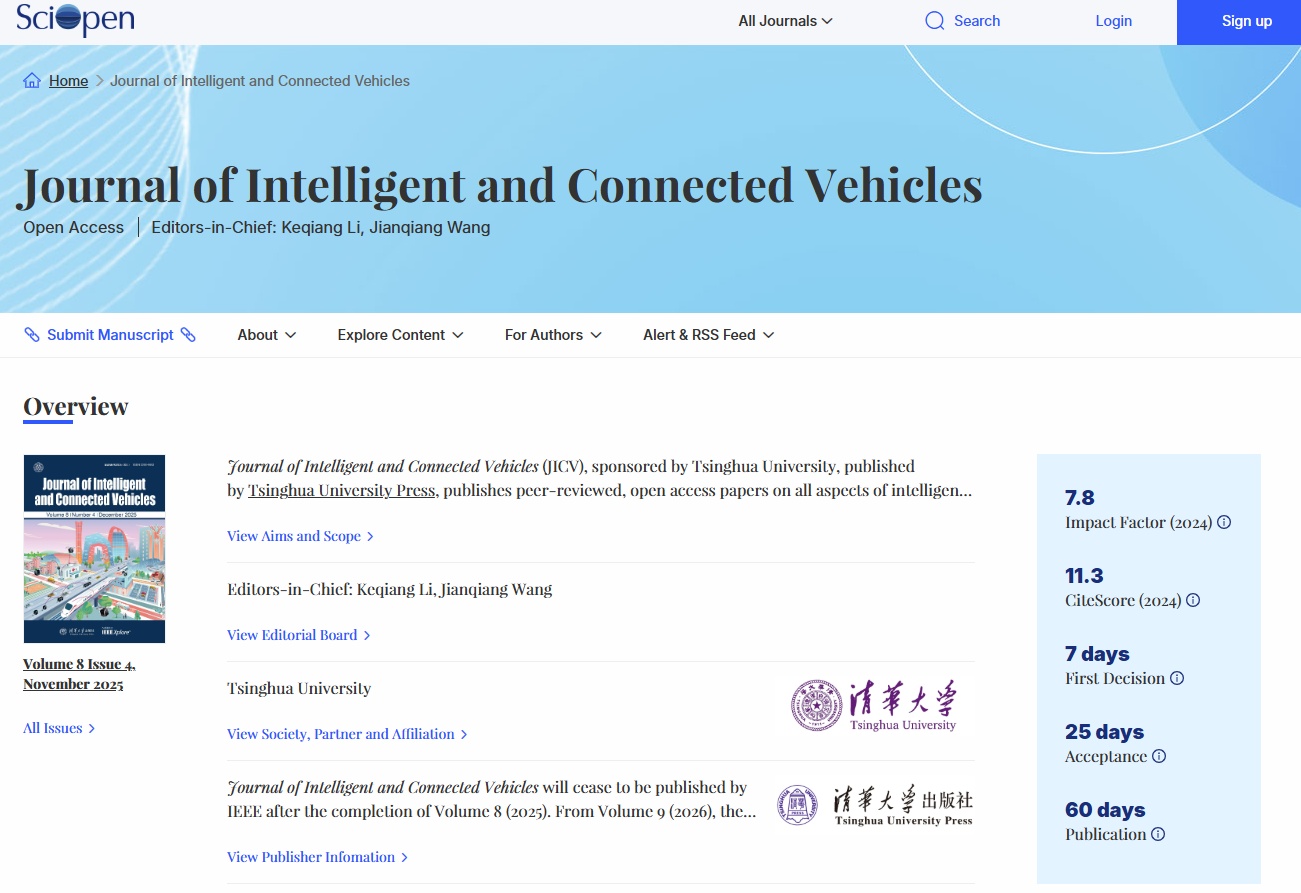1301x893 pixels.
Task: Click the SciOpen logo
Action: (75, 20)
